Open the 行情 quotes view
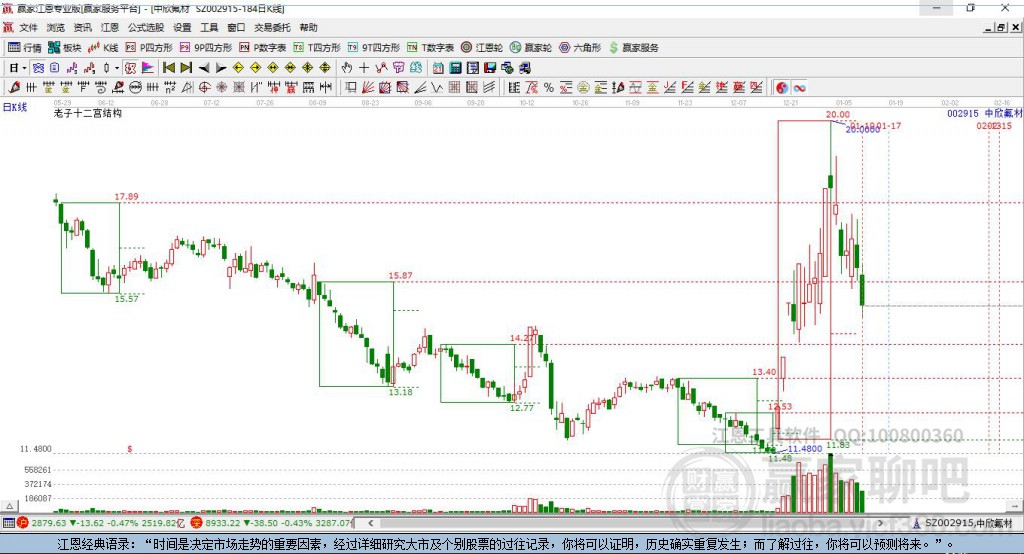The image size is (1024, 554). (x=25, y=48)
